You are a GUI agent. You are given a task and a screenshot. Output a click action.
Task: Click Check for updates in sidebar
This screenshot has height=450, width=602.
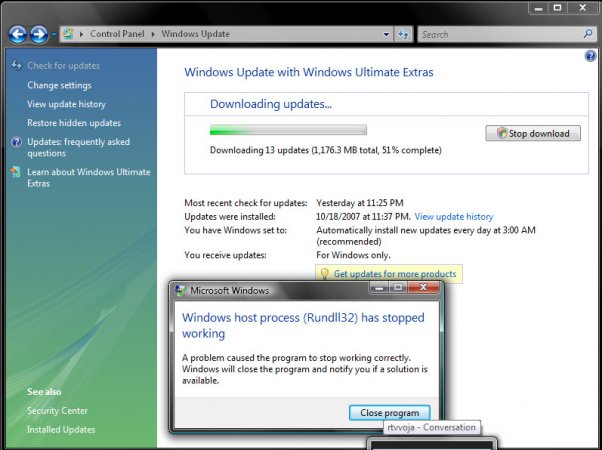(x=63, y=66)
